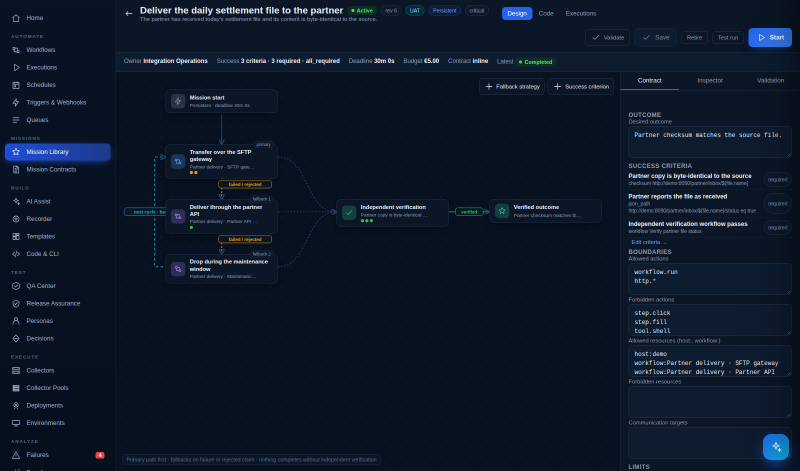Open the Contract panel tab
The width and height of the screenshot is (800, 471).
pos(649,81)
